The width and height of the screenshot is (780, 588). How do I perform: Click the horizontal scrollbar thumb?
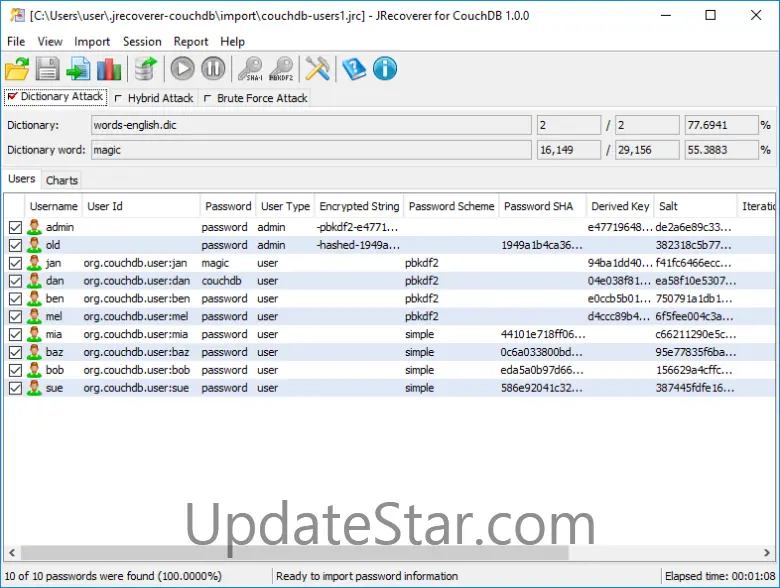tap(294, 552)
